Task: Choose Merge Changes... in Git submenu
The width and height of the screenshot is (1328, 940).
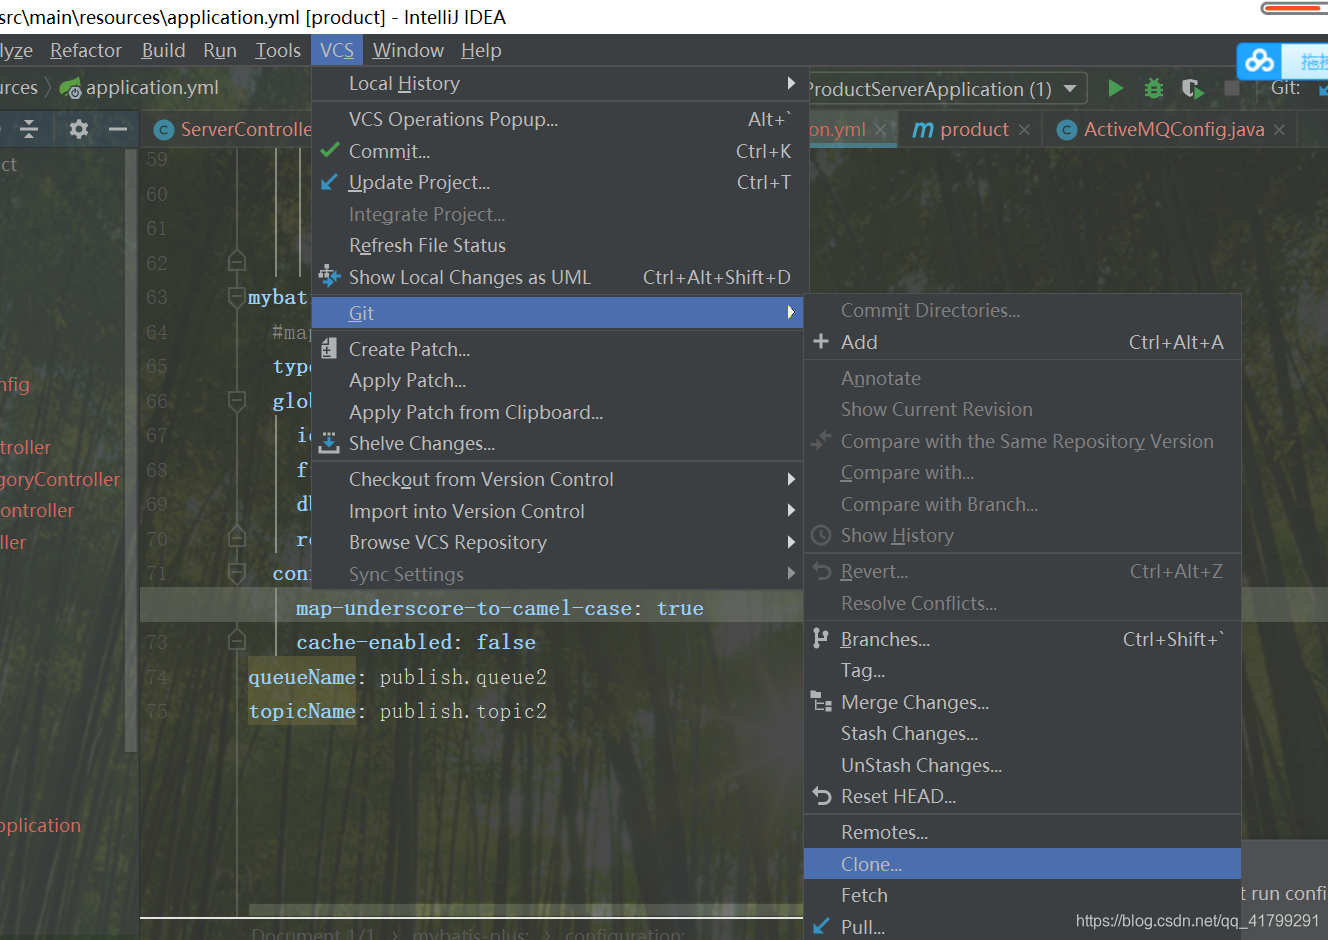Action: pos(1022,702)
